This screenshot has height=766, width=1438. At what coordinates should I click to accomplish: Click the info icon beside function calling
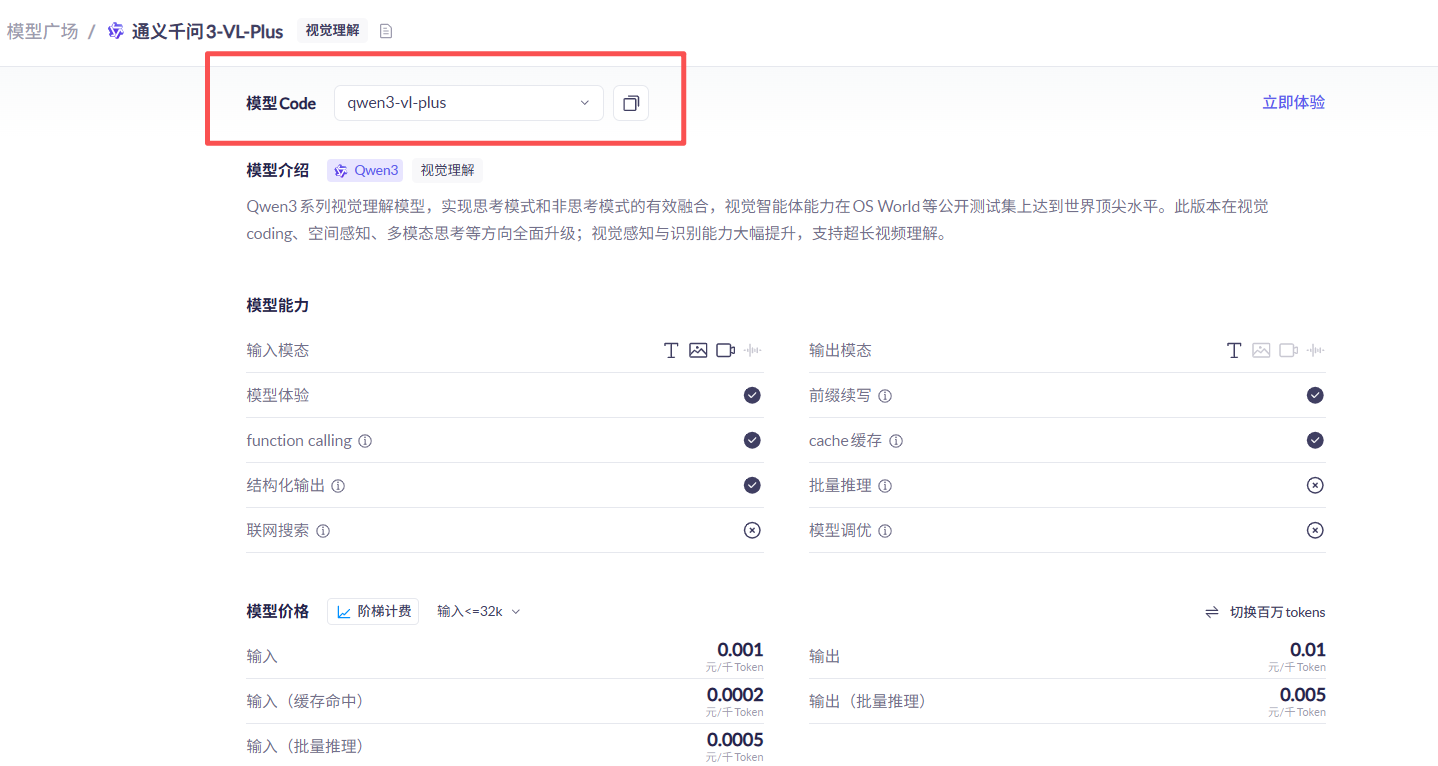(x=365, y=441)
